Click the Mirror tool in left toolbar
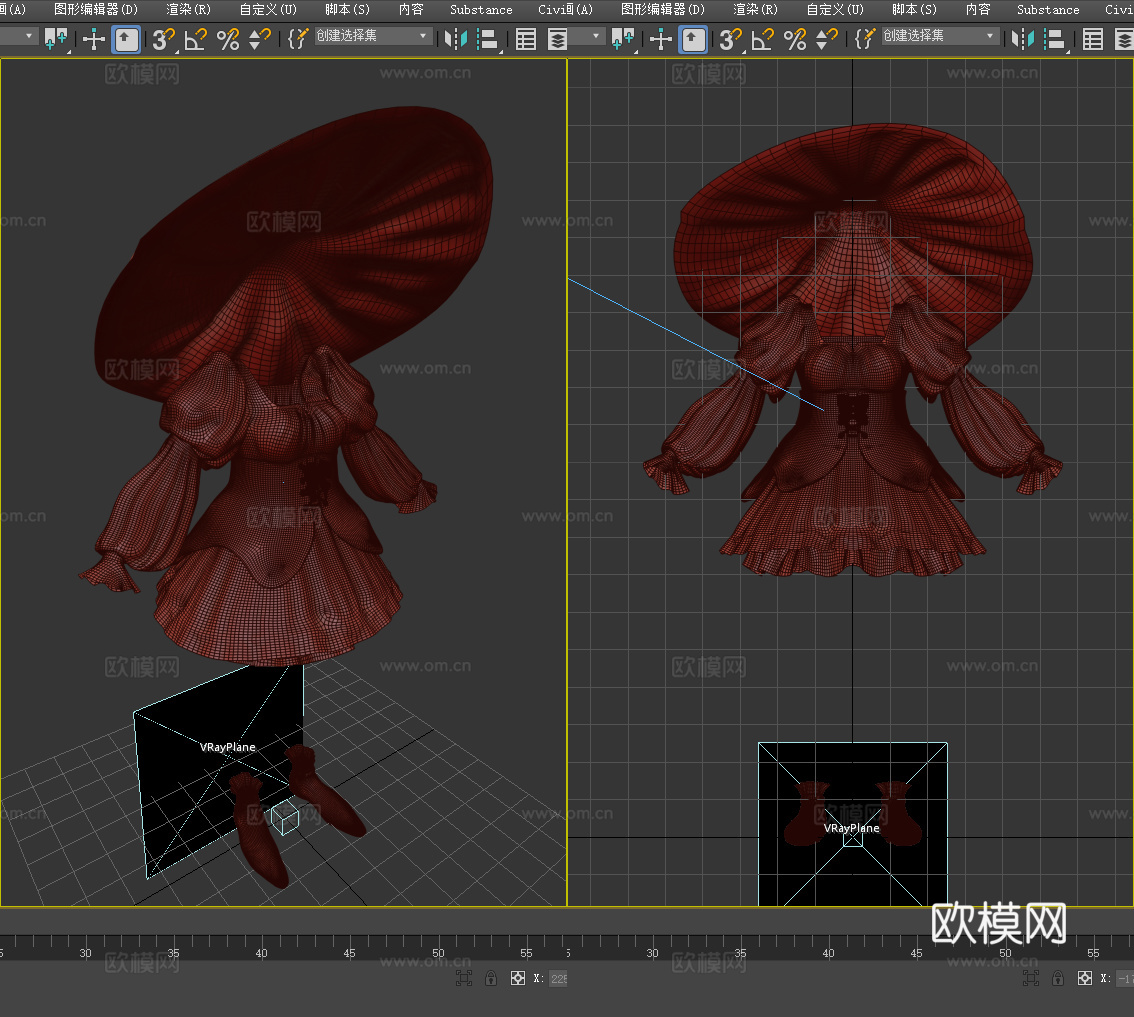 (x=455, y=39)
